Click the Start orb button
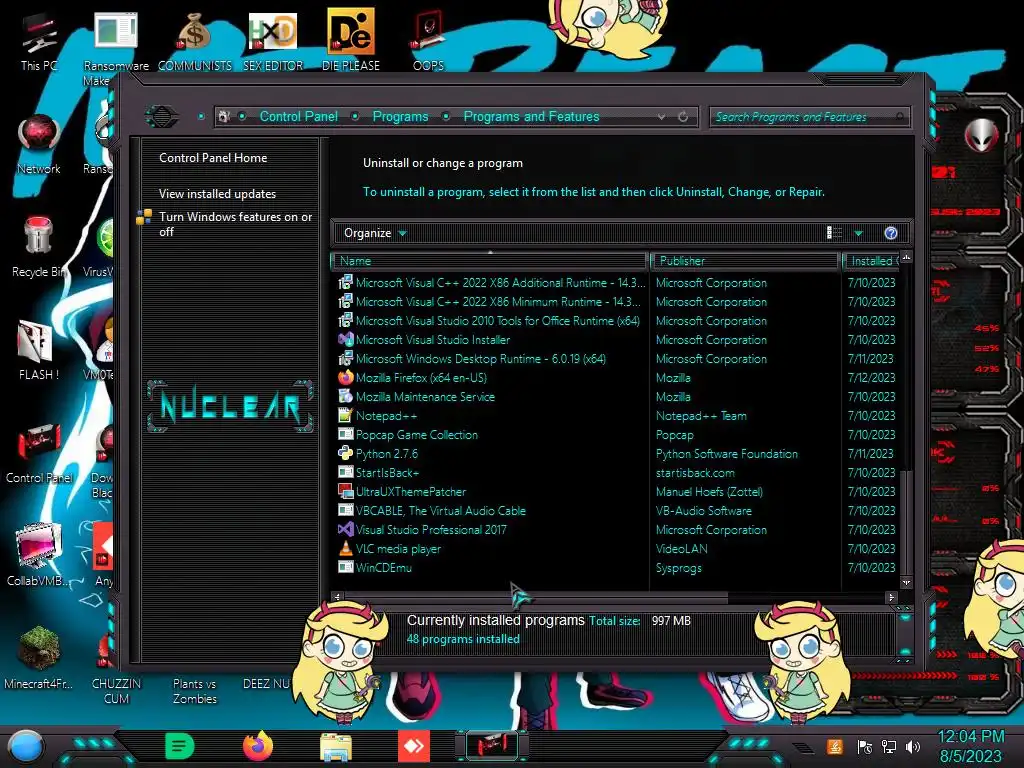1024x768 pixels. pyautogui.click(x=26, y=747)
